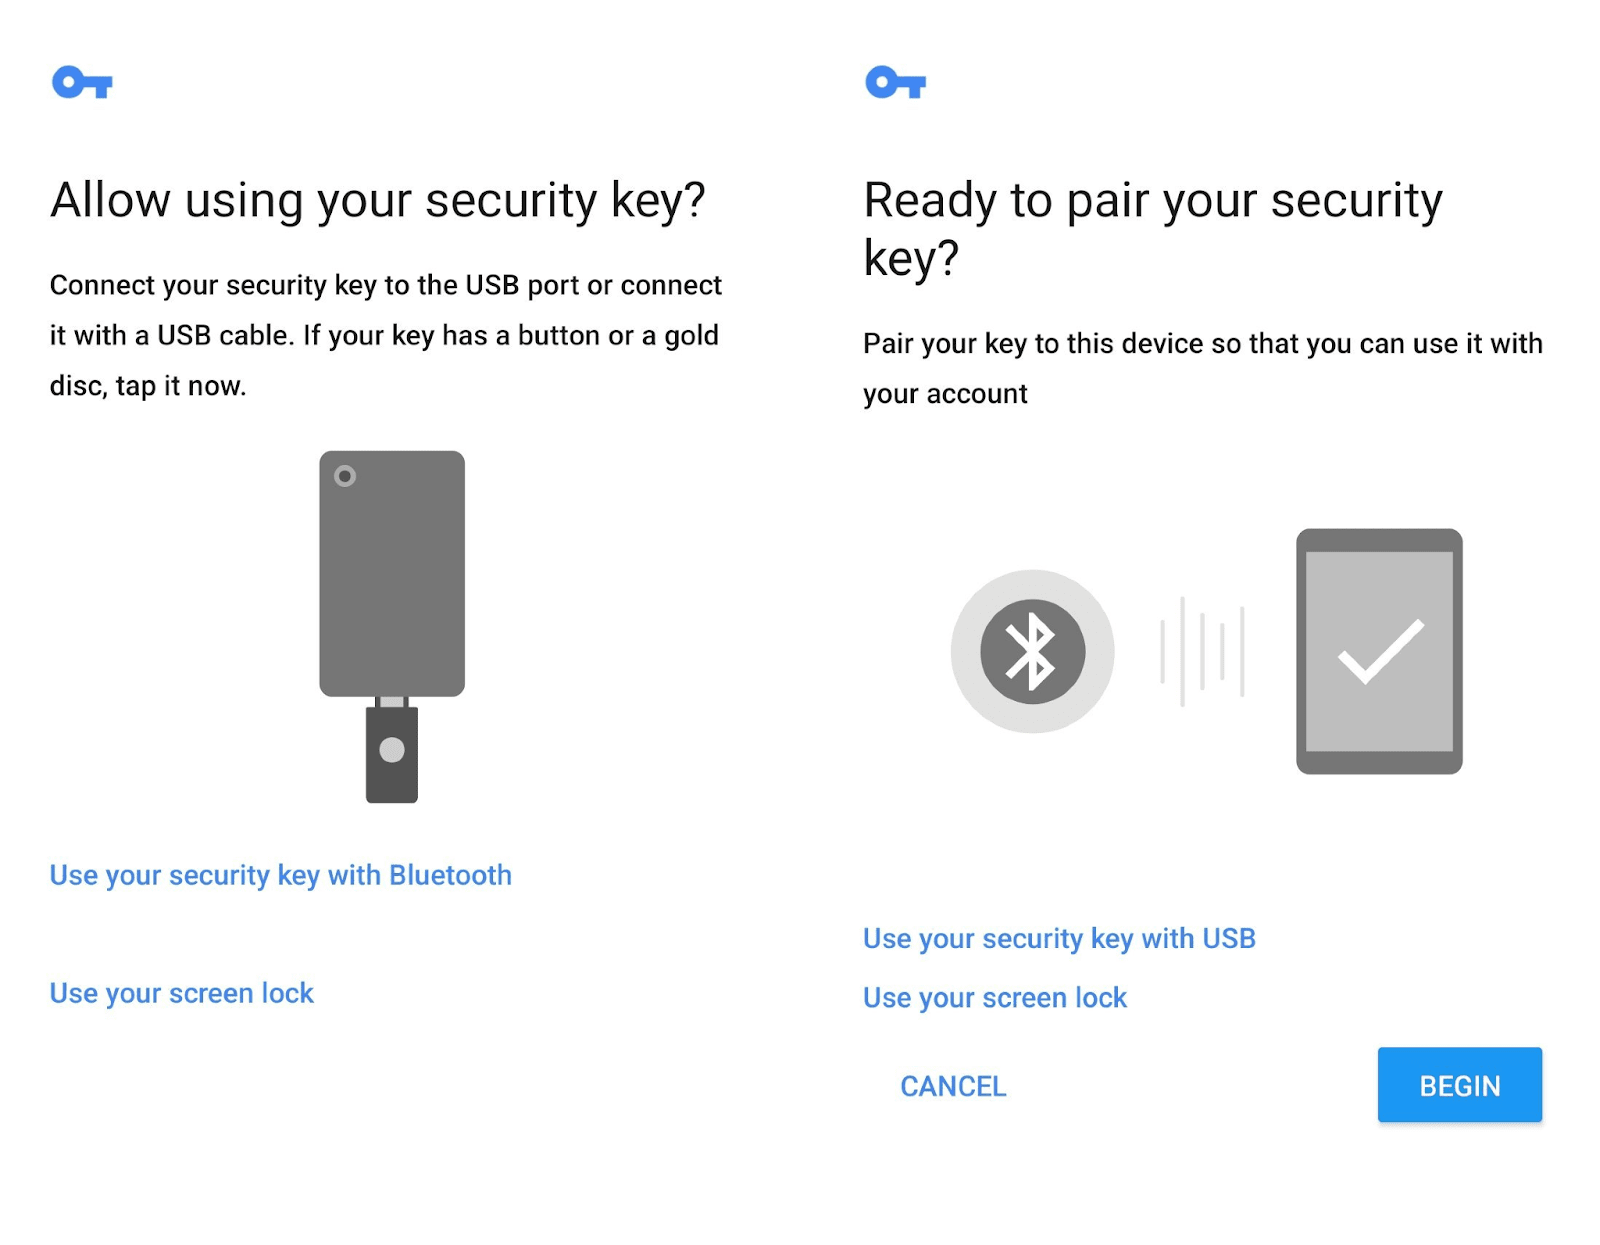Click the white checkmark on the tablet
The height and width of the screenshot is (1245, 1600).
click(x=1380, y=652)
